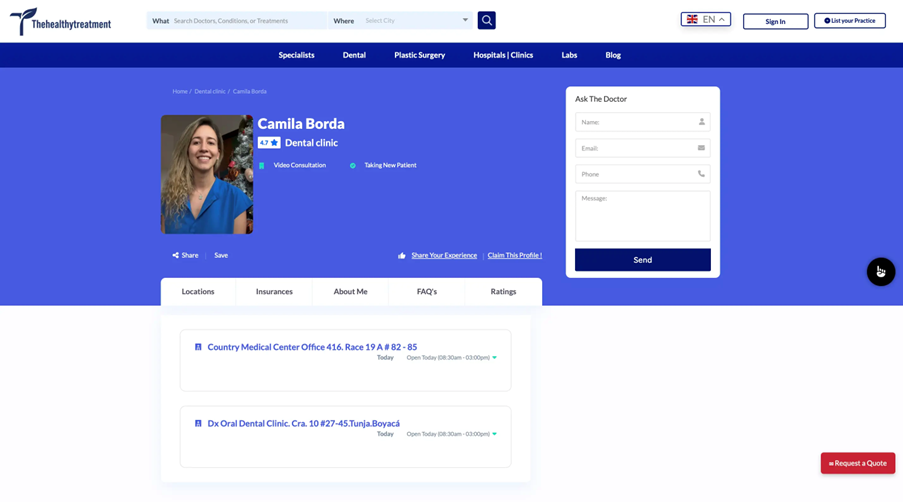Image resolution: width=903 pixels, height=502 pixels.
Task: Open the accessibility widget button
Action: tap(880, 272)
